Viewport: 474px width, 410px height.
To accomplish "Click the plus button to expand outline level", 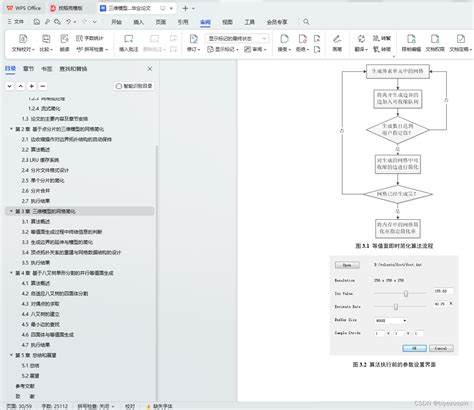I will pyautogui.click(x=32, y=86).
